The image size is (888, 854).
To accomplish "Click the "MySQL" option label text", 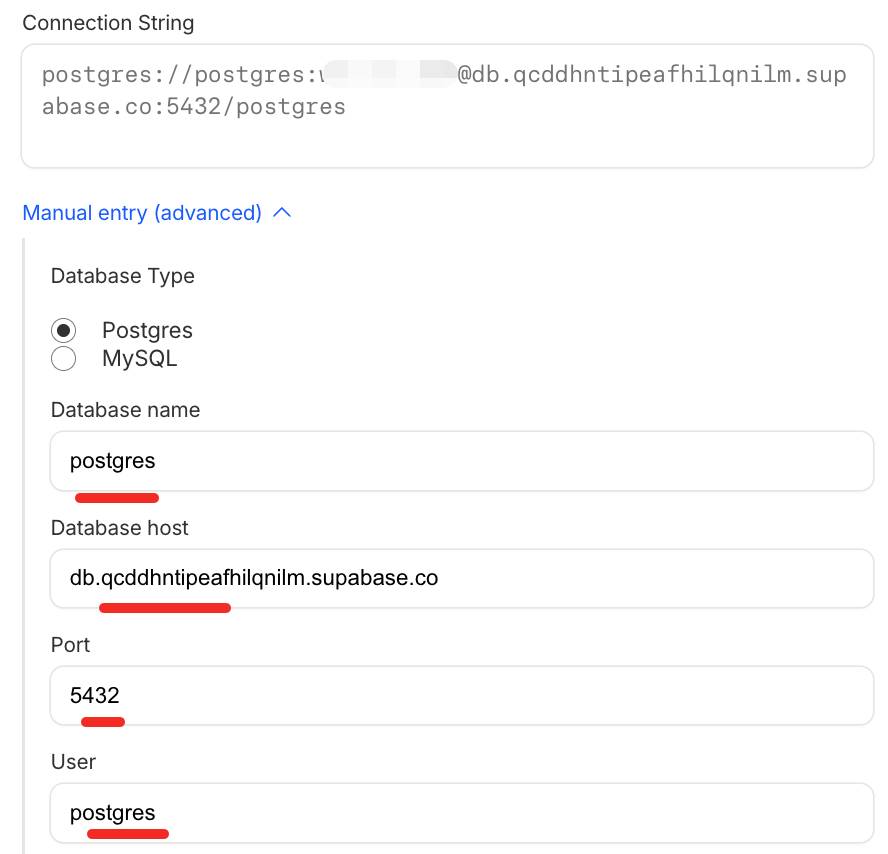I will [x=139, y=359].
